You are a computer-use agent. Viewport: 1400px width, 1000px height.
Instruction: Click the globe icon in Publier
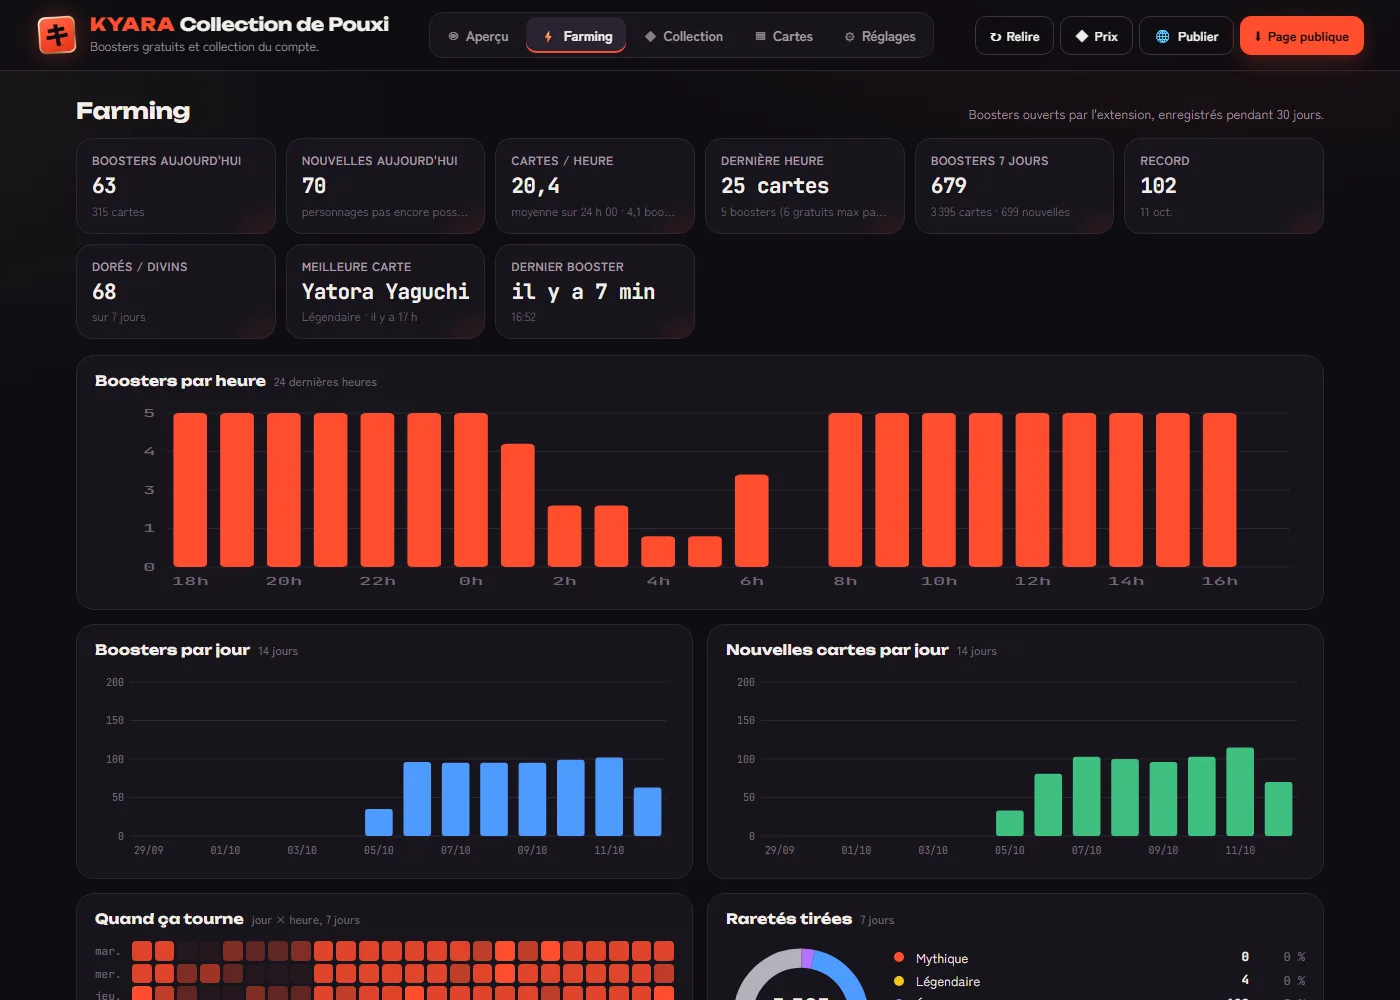[1162, 36]
